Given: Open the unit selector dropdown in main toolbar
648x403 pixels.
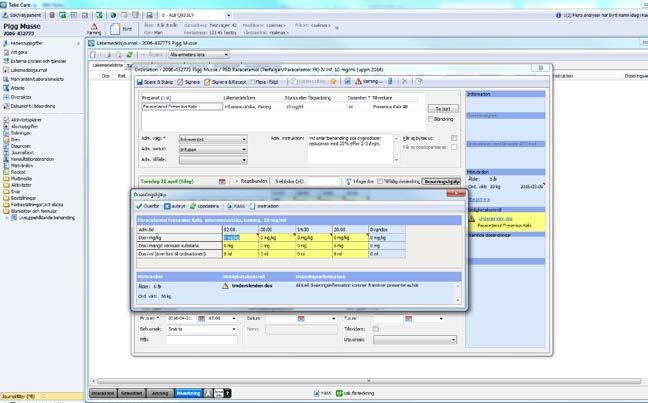Looking at the screenshot, I should pyautogui.click(x=229, y=15).
